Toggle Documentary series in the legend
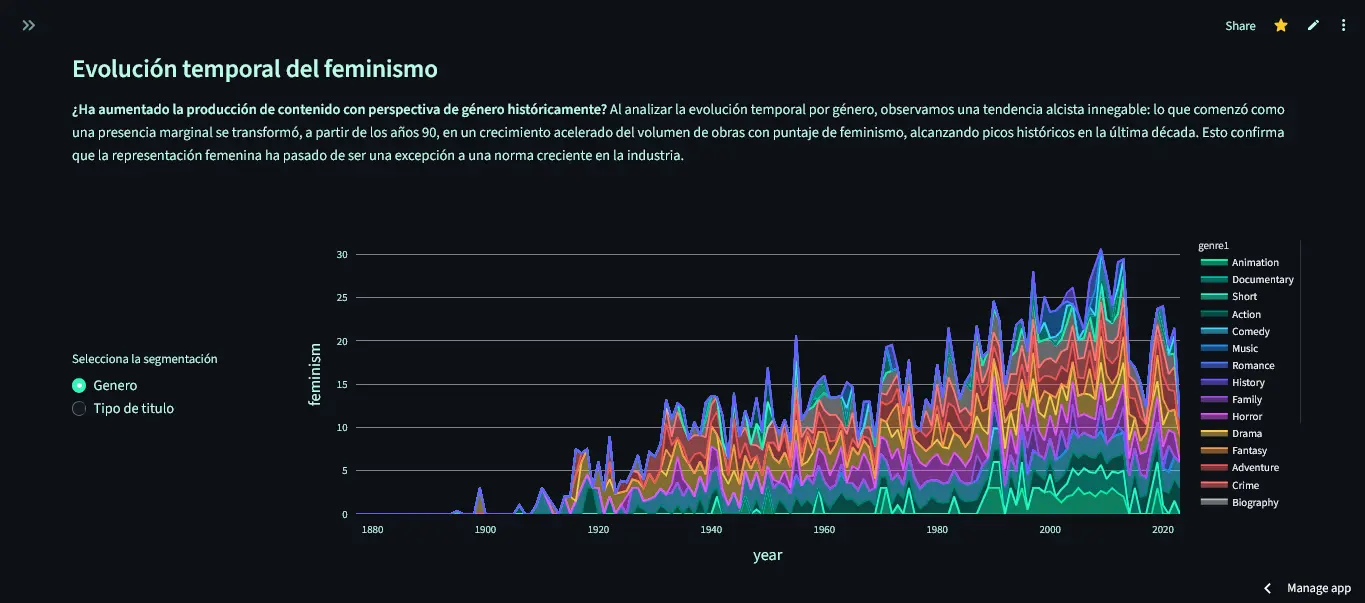 1262,280
